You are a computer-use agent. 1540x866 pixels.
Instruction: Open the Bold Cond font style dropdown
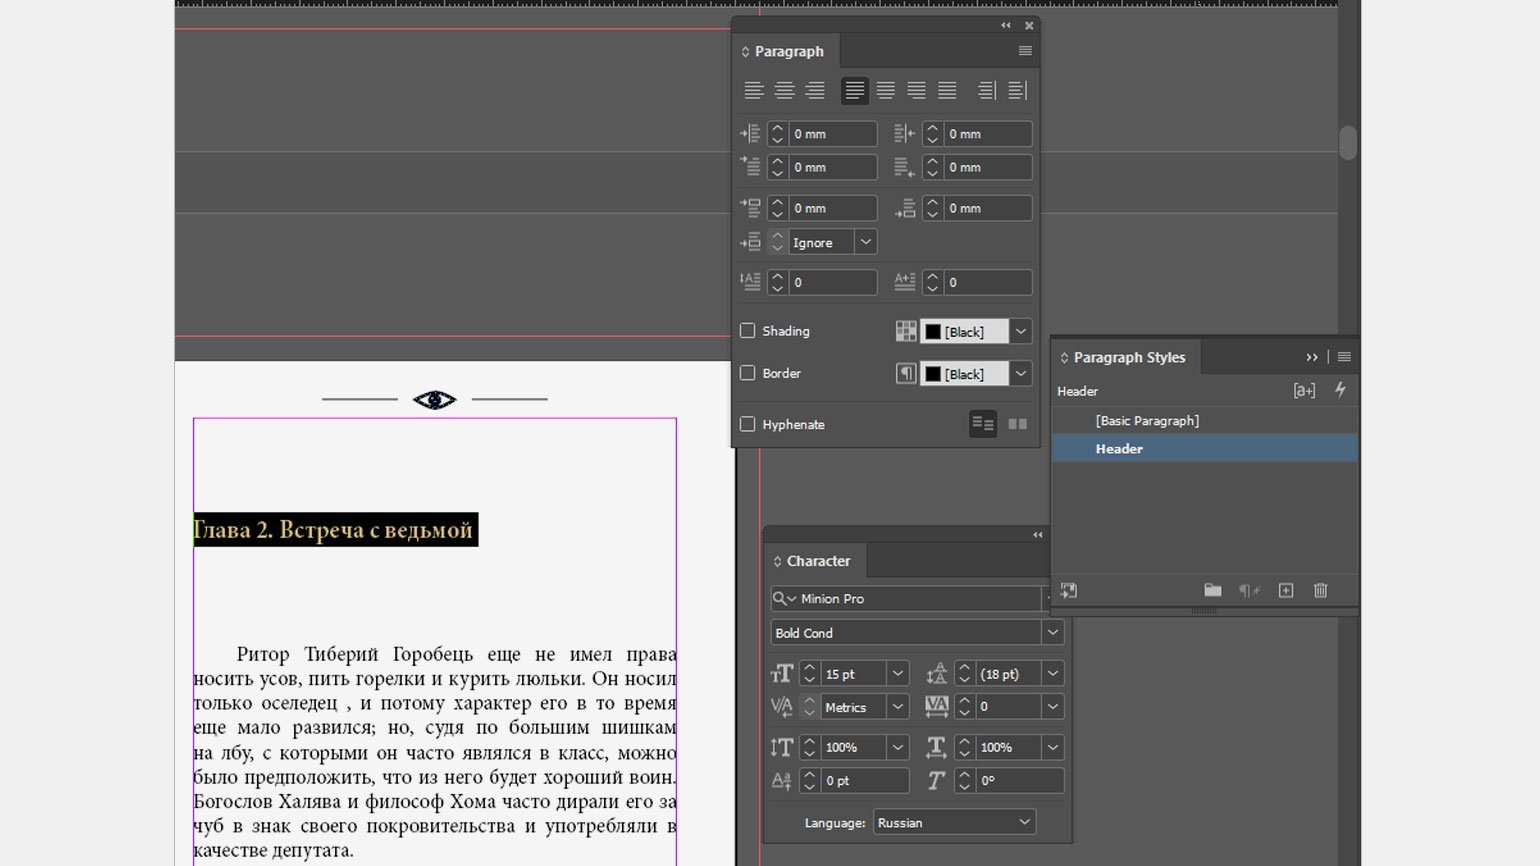pyautogui.click(x=1052, y=633)
